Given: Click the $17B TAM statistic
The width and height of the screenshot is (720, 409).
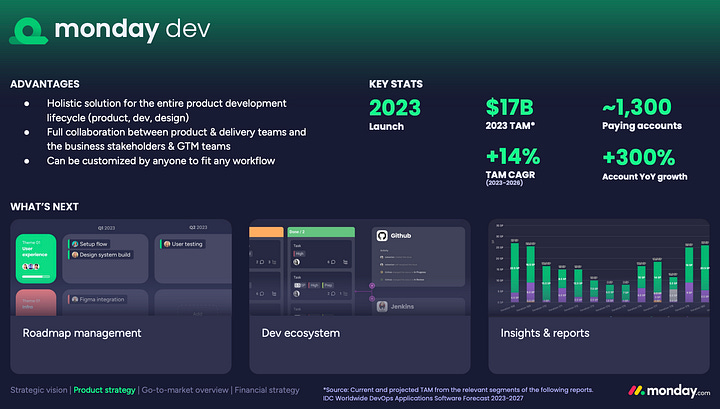Looking at the screenshot, I should pyautogui.click(x=510, y=114).
